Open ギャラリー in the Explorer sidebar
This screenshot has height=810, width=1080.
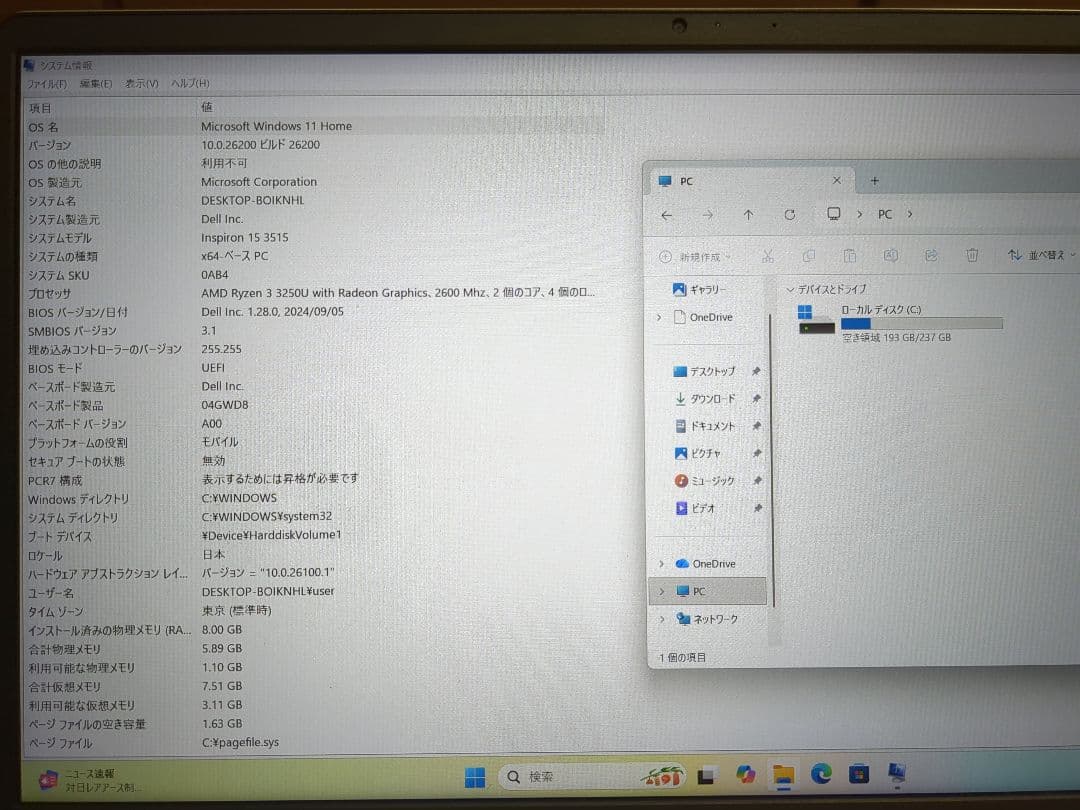pyautogui.click(x=699, y=290)
